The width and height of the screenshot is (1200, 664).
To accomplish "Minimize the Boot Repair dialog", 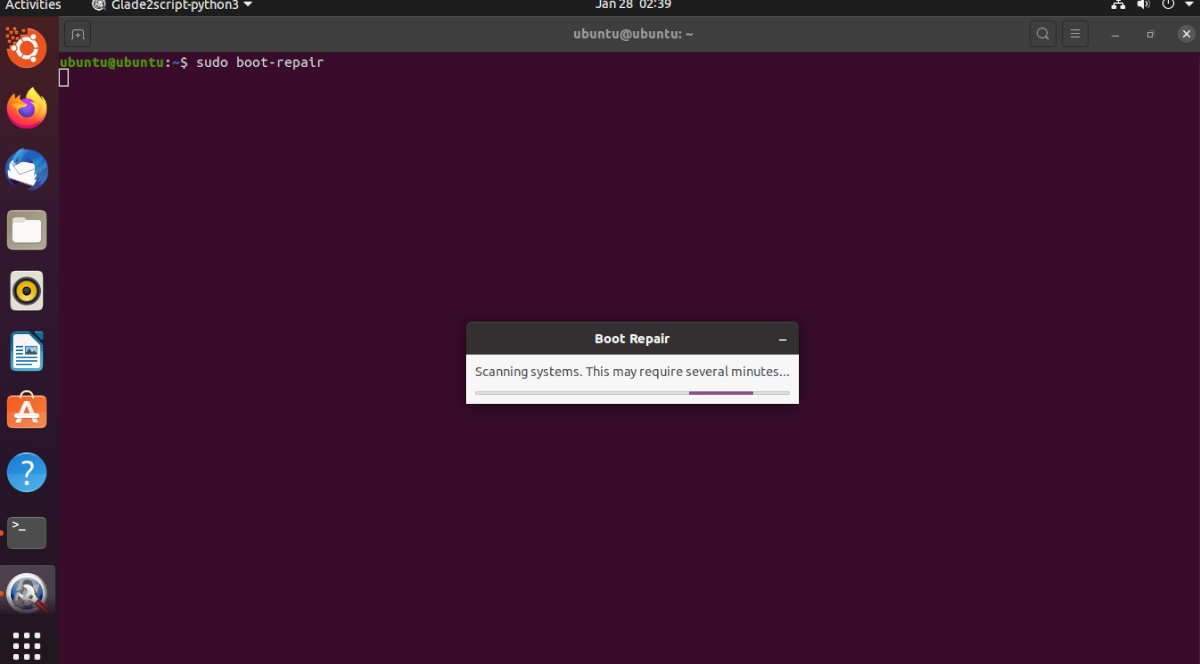I will pos(782,340).
